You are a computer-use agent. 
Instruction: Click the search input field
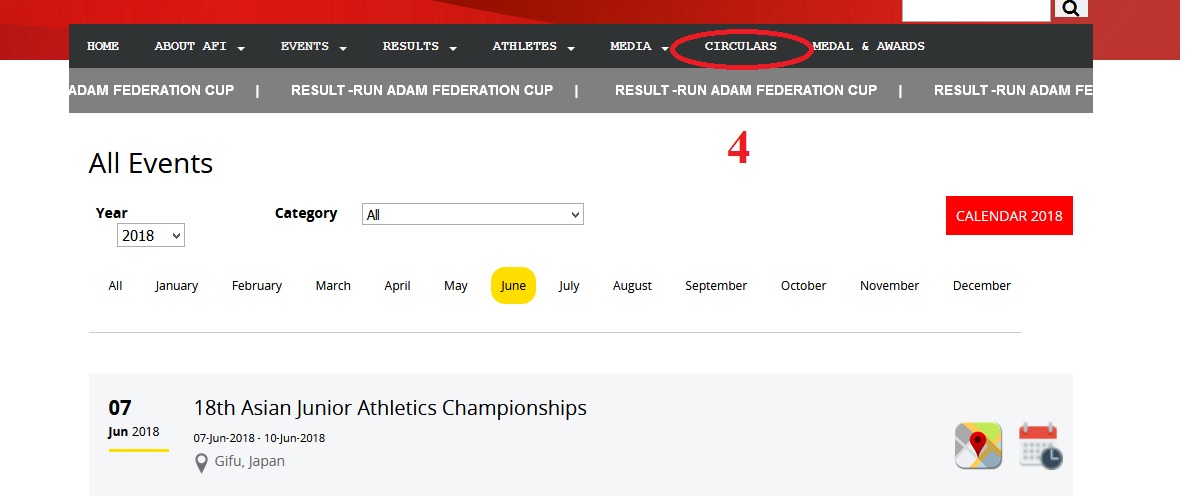tap(976, 9)
